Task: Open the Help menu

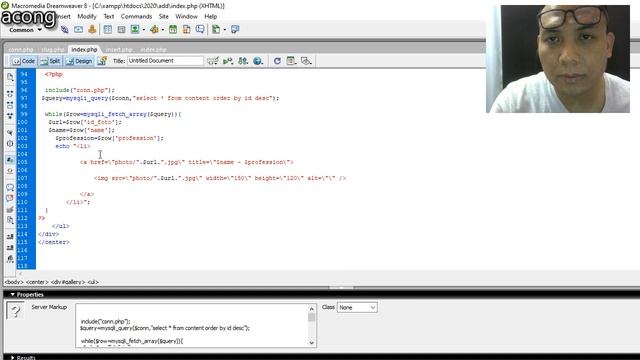Action: (211, 16)
